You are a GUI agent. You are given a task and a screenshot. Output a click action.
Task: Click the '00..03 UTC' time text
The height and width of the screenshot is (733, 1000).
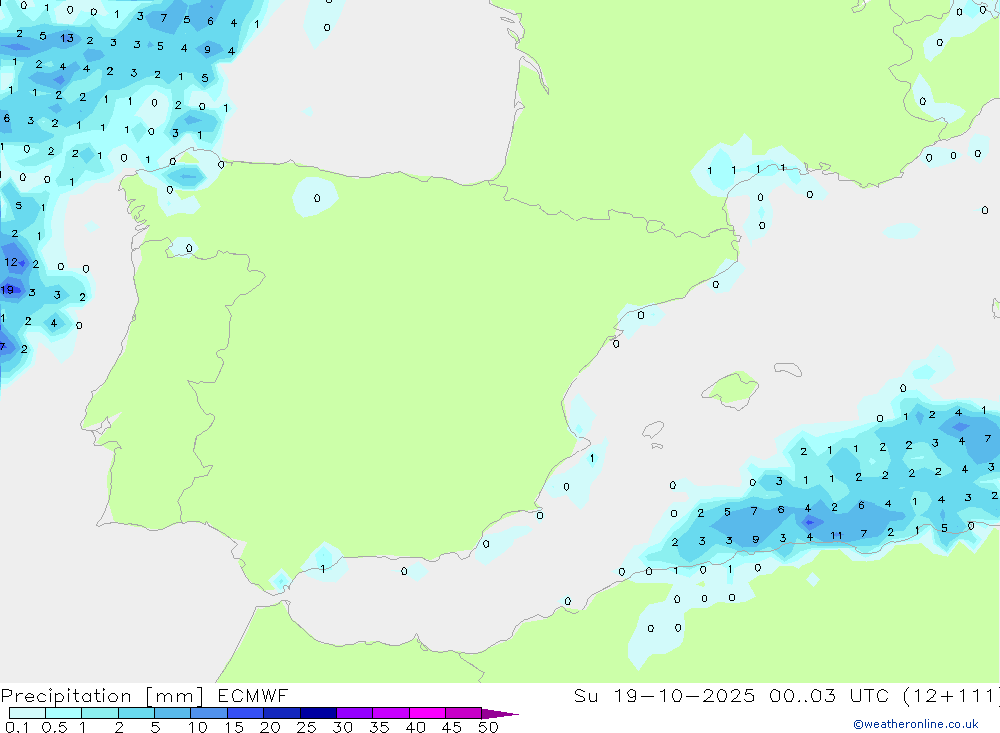click(x=829, y=695)
